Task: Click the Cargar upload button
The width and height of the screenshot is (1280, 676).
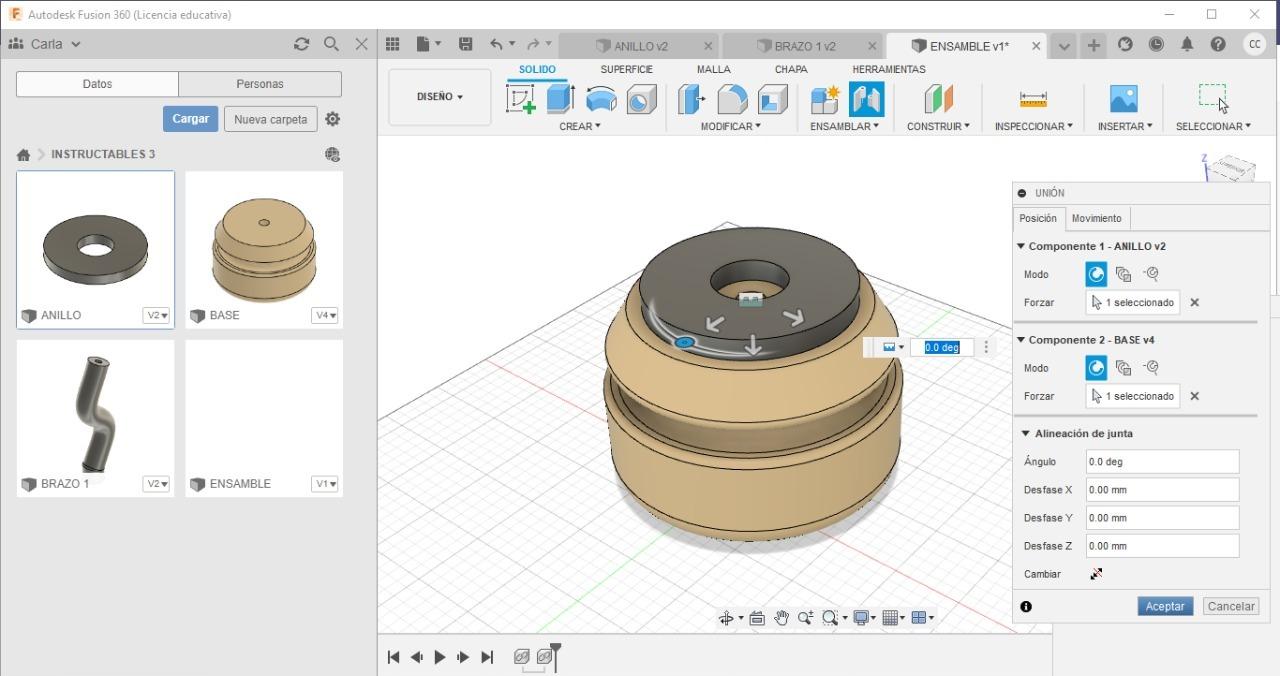Action: pos(190,119)
